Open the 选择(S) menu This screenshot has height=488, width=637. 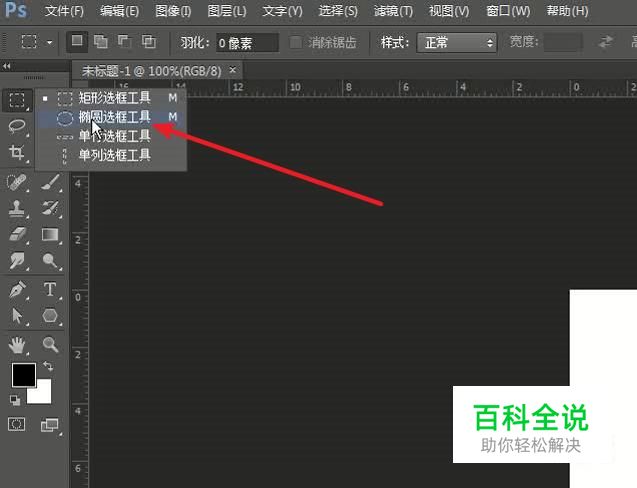point(338,11)
